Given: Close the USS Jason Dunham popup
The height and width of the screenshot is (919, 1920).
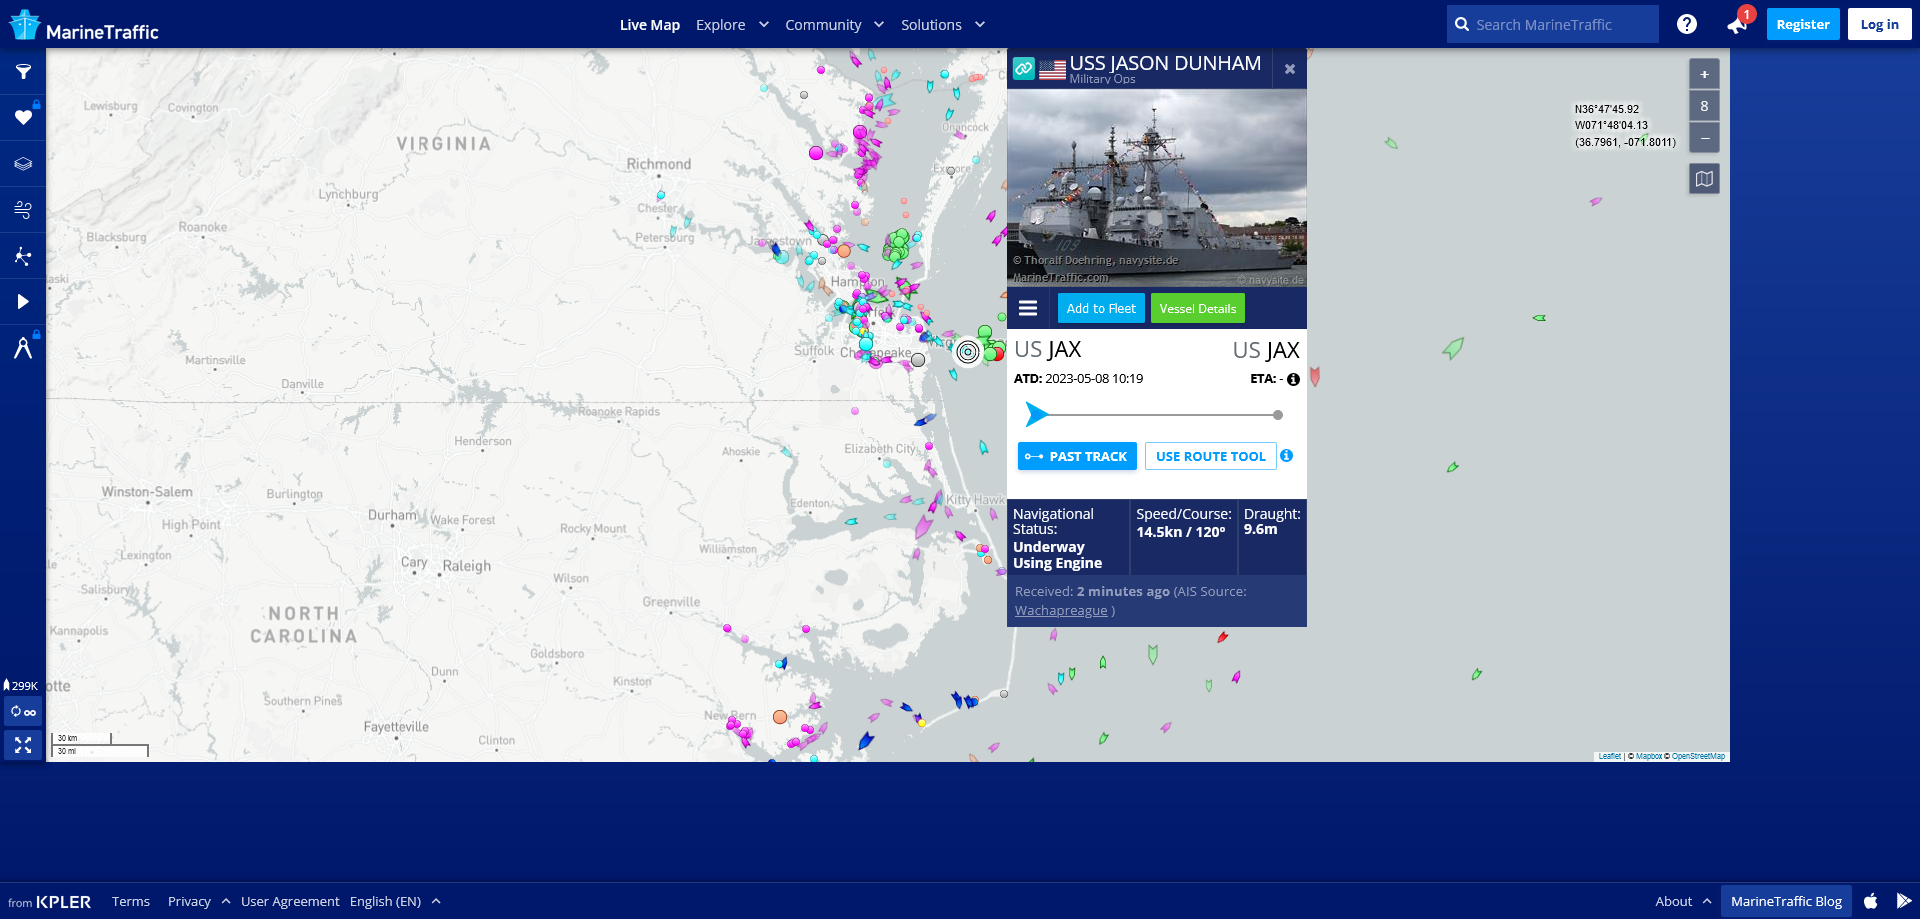Looking at the screenshot, I should point(1290,69).
